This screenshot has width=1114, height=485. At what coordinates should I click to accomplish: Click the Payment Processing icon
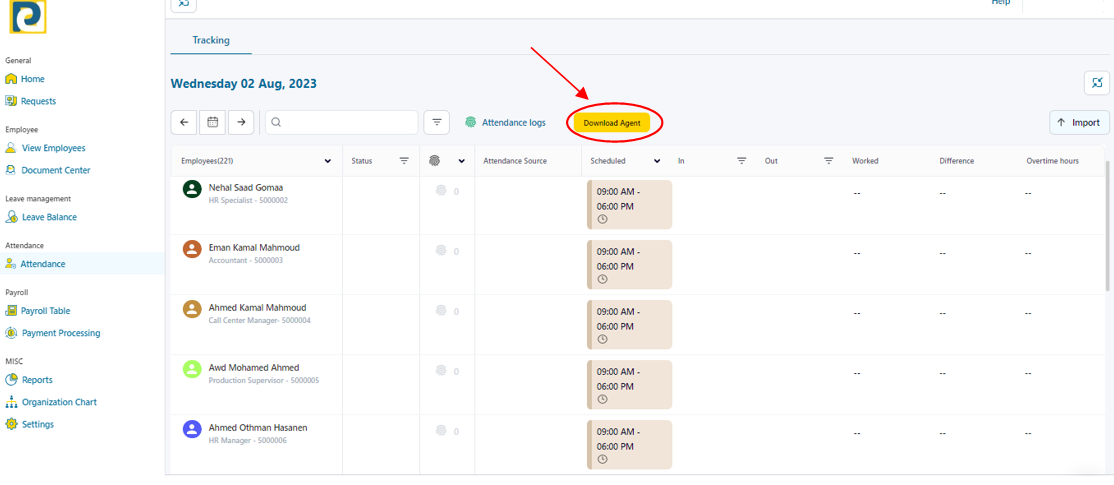tap(11, 333)
